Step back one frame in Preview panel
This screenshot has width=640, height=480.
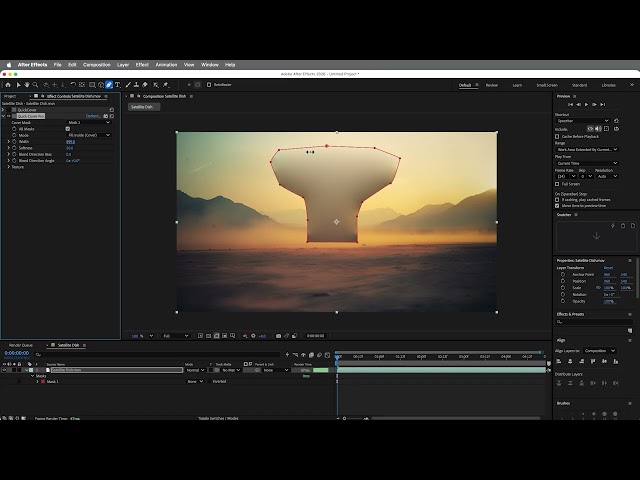(578, 104)
